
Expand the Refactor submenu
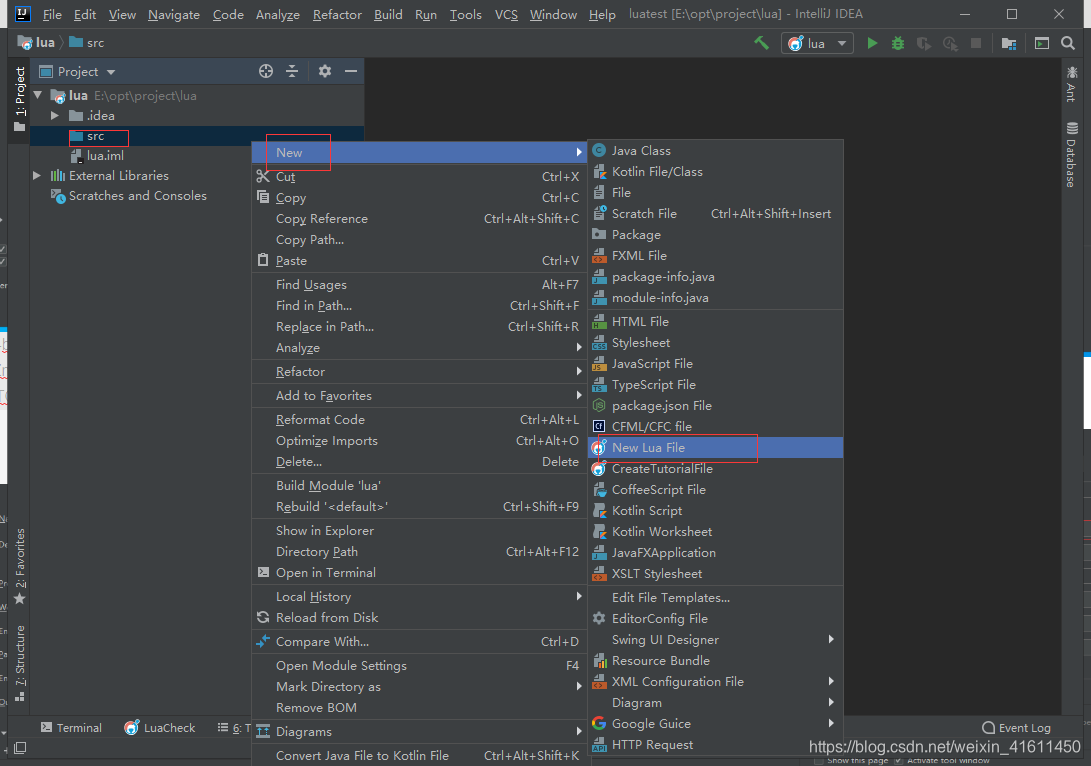tap(420, 372)
